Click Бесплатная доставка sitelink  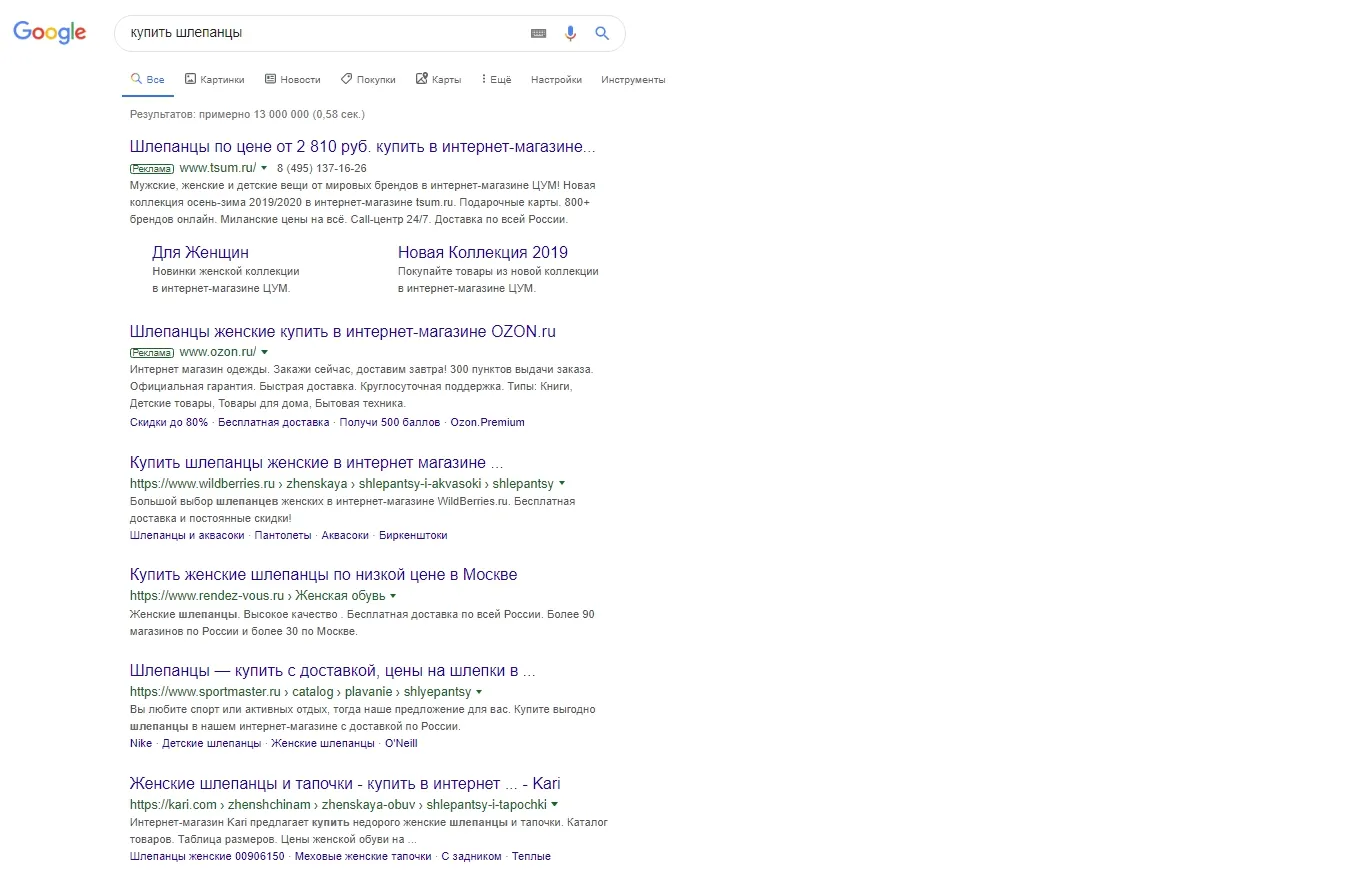(274, 422)
